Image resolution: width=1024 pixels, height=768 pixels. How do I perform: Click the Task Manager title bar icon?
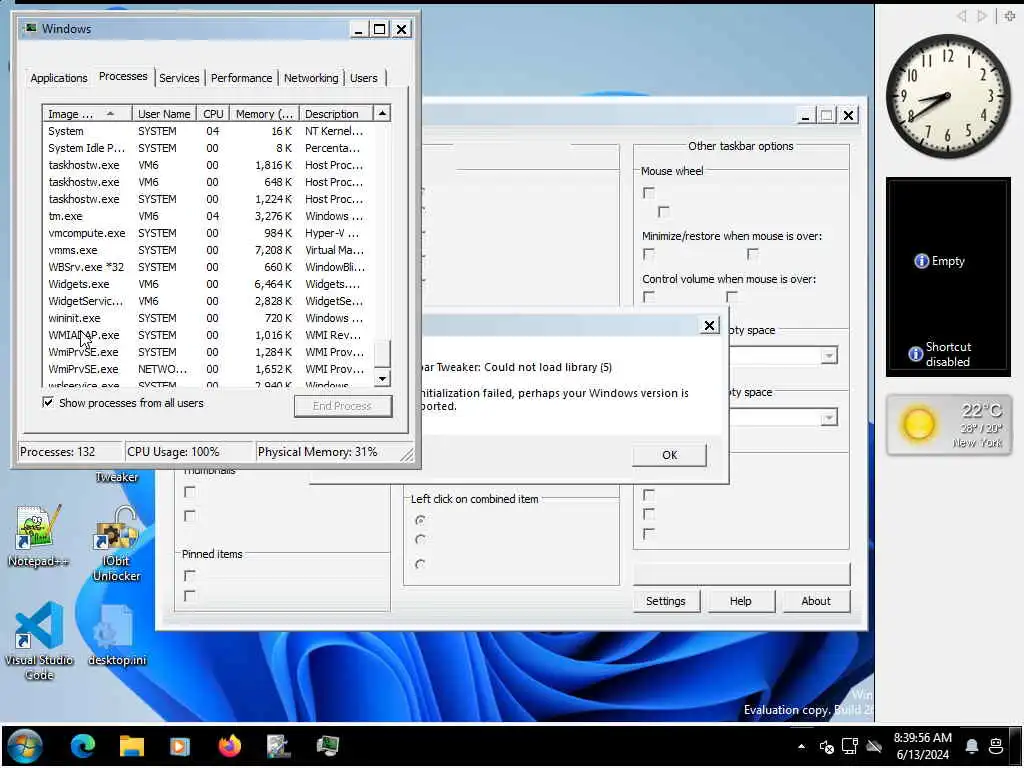click(x=30, y=28)
